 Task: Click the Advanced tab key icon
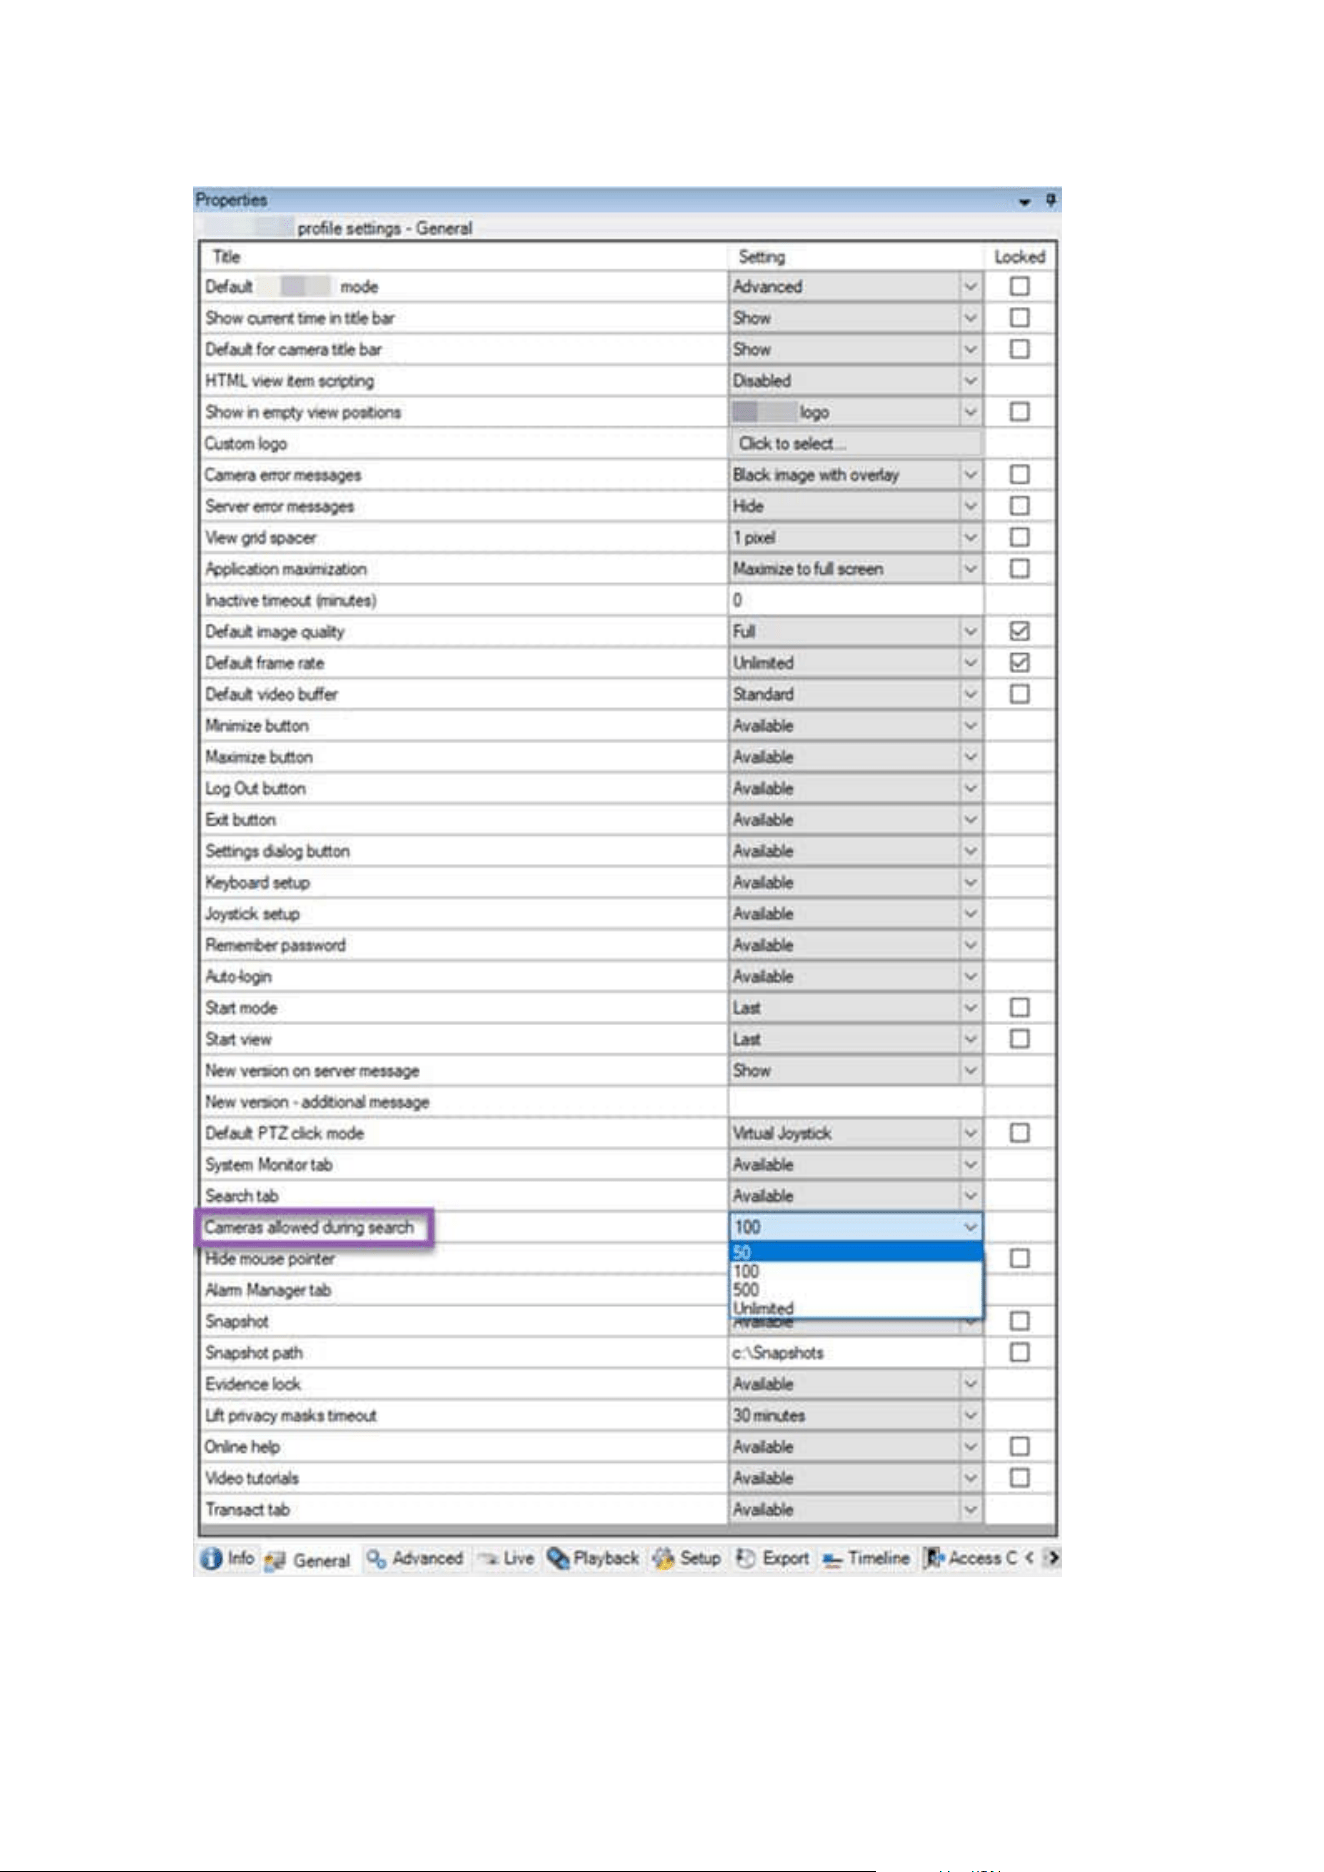pyautogui.click(x=376, y=1559)
